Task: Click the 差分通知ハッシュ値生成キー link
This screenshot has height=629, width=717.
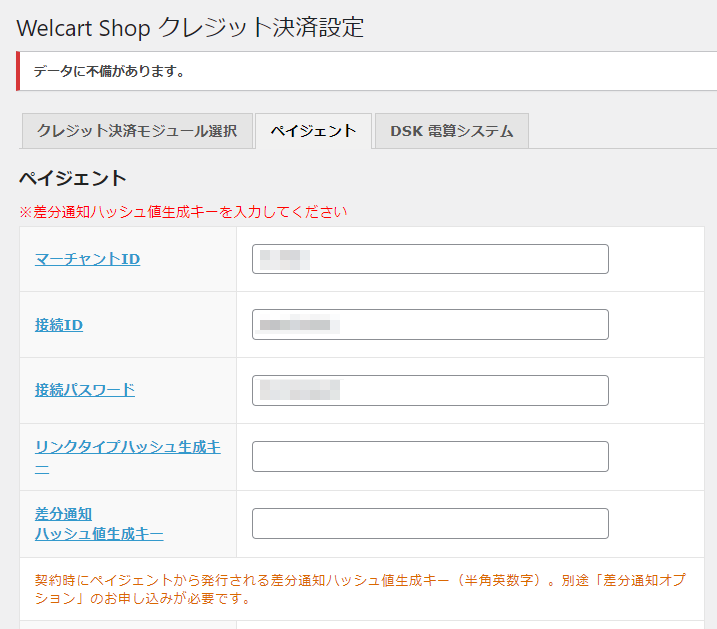Action: click(99, 524)
